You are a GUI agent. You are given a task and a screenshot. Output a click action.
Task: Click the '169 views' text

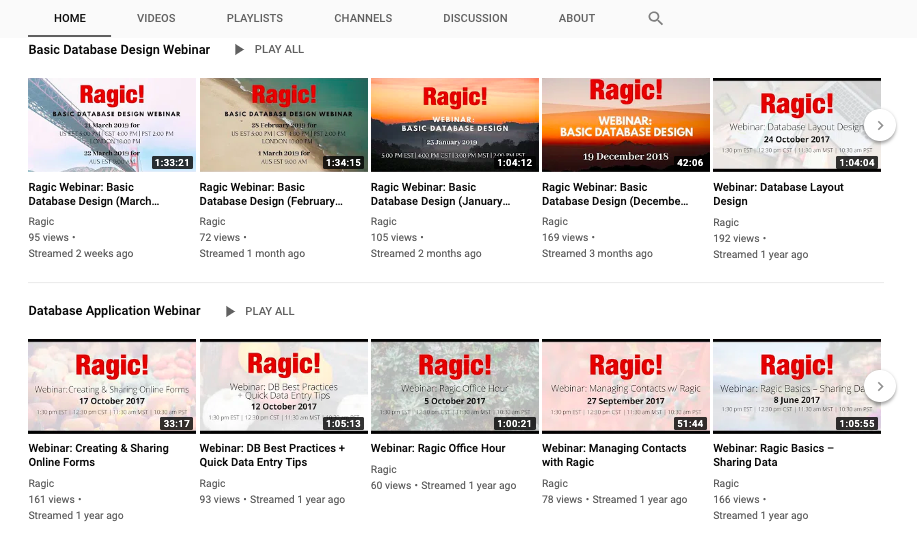[x=565, y=237]
